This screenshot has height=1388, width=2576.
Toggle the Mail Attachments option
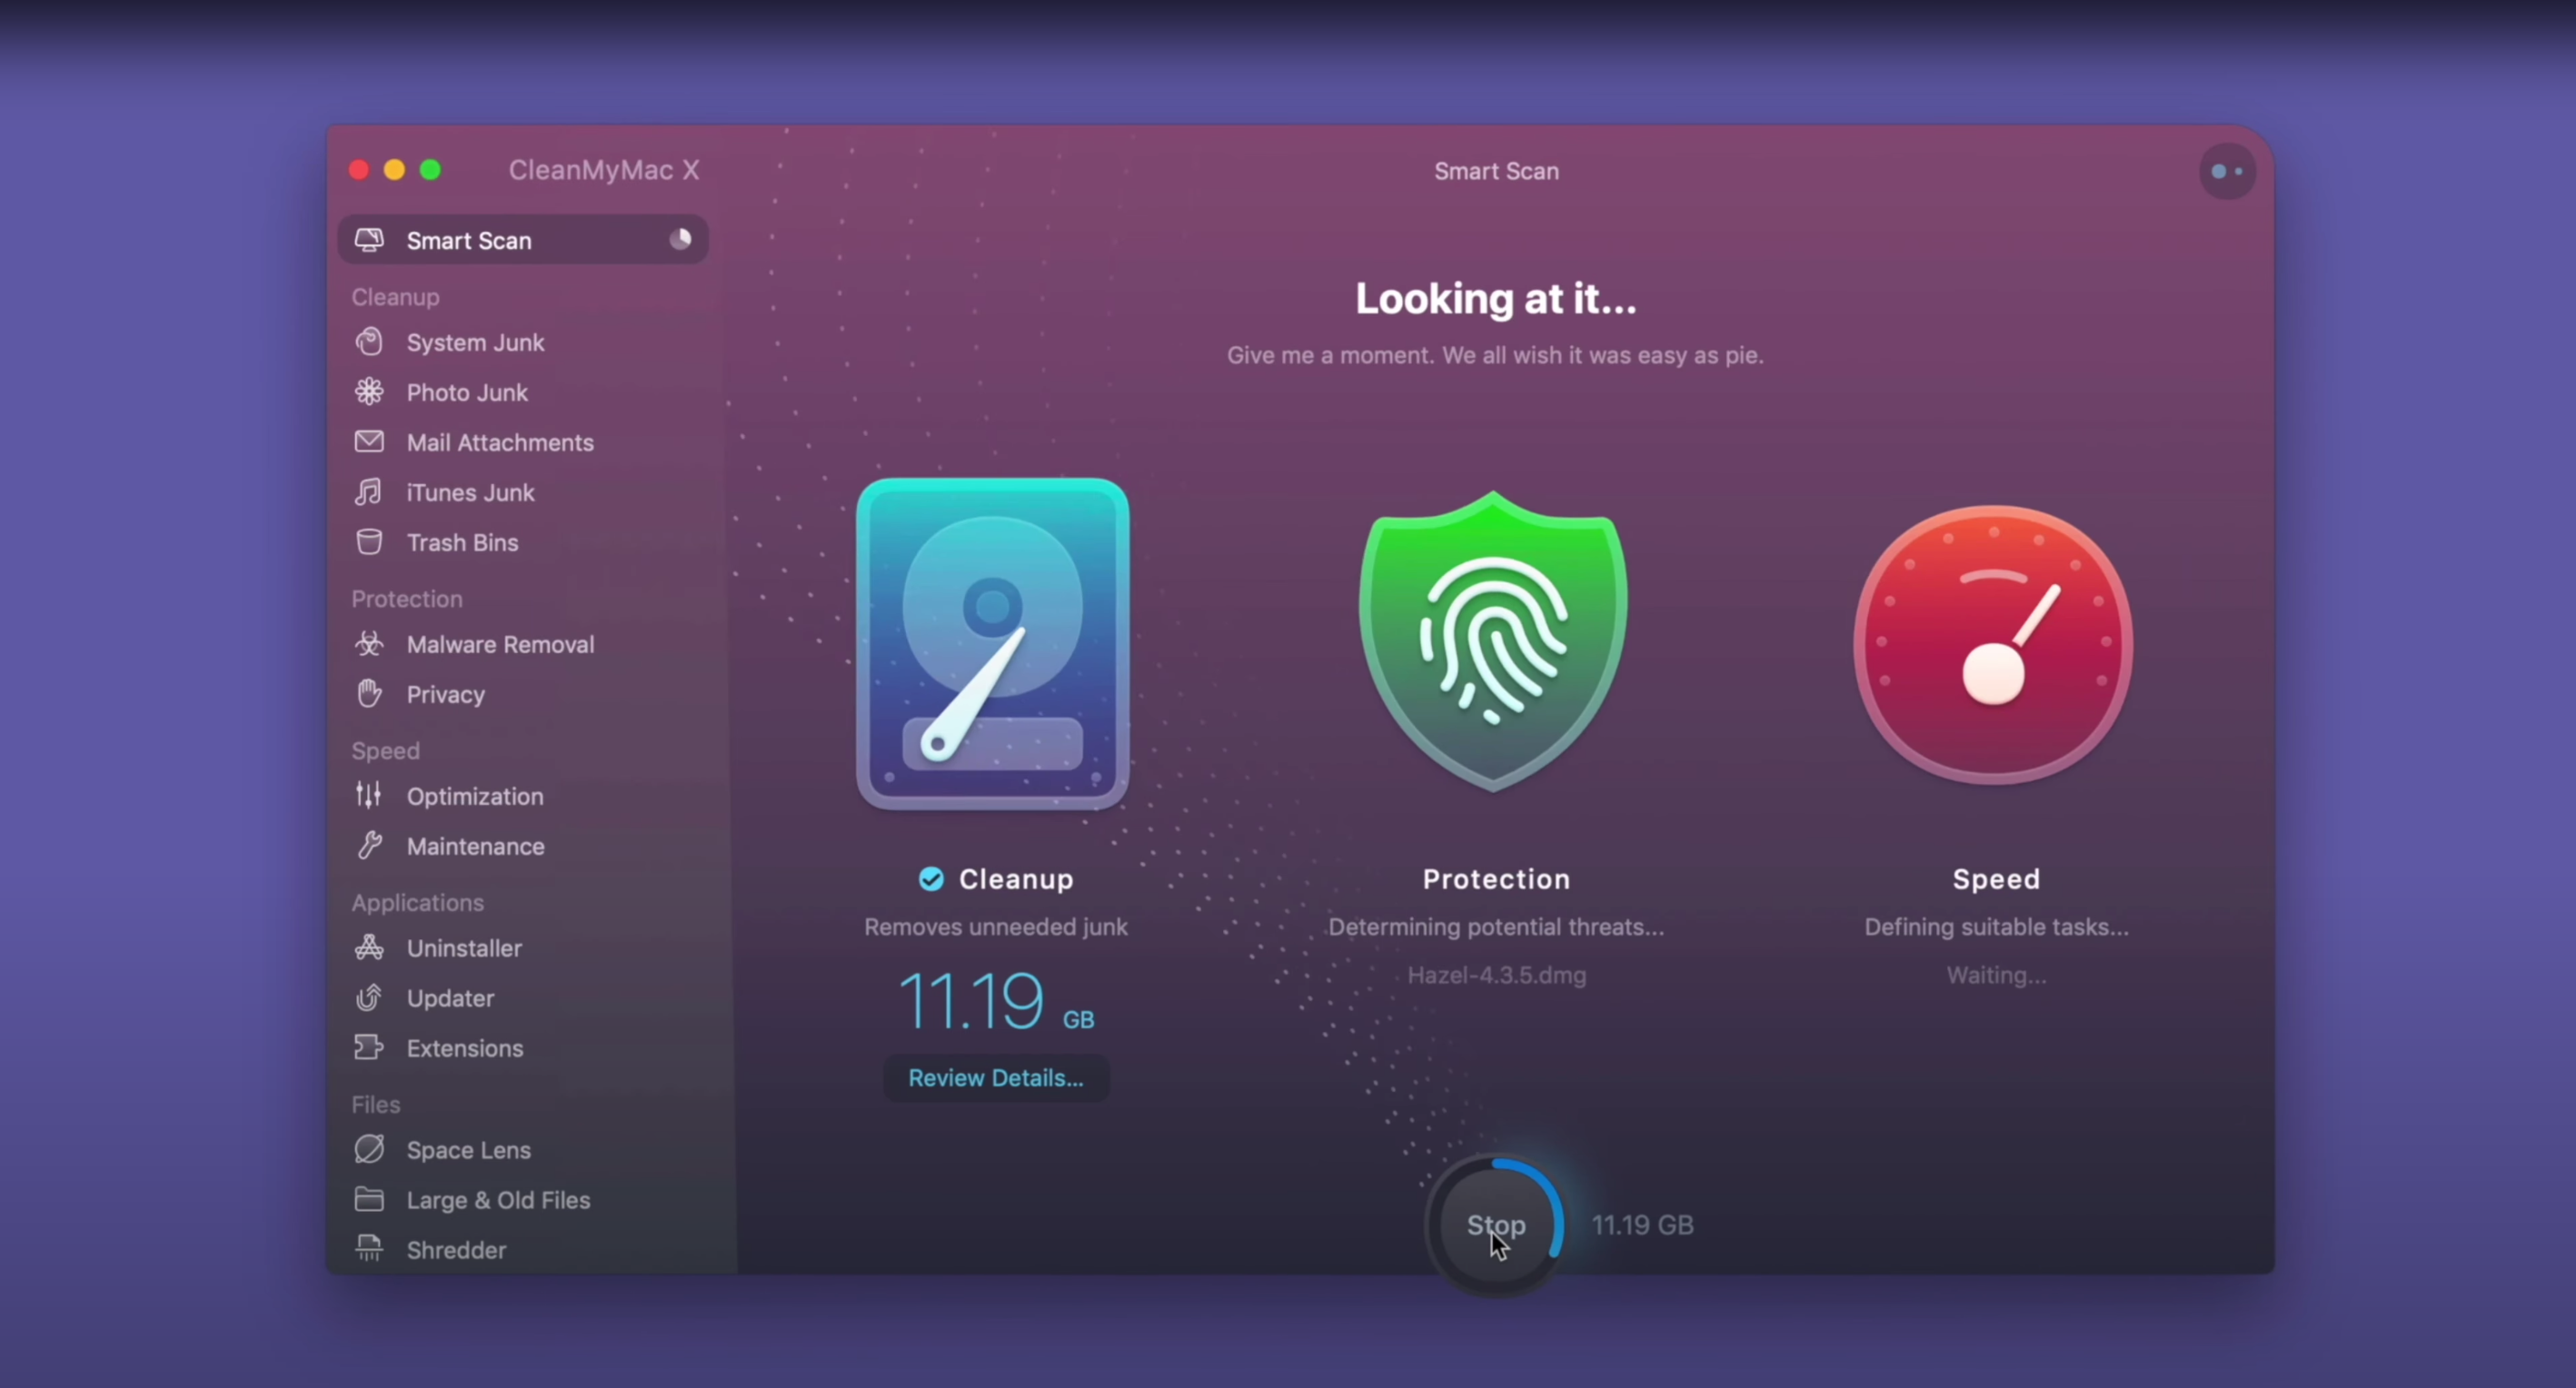(x=501, y=441)
